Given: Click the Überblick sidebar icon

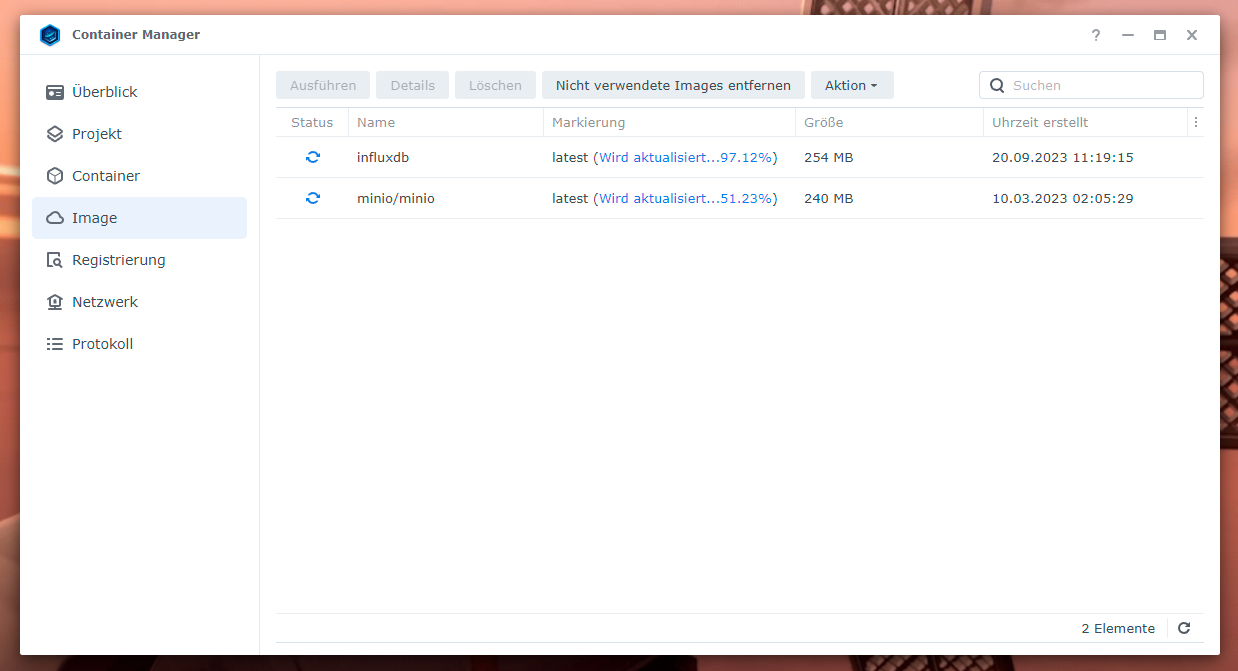Looking at the screenshot, I should coord(55,92).
